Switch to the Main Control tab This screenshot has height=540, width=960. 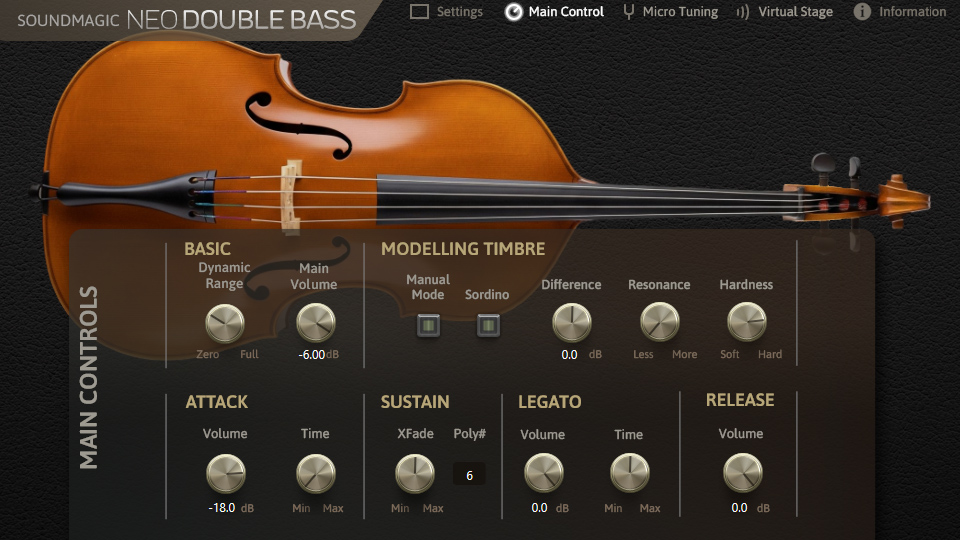(554, 12)
